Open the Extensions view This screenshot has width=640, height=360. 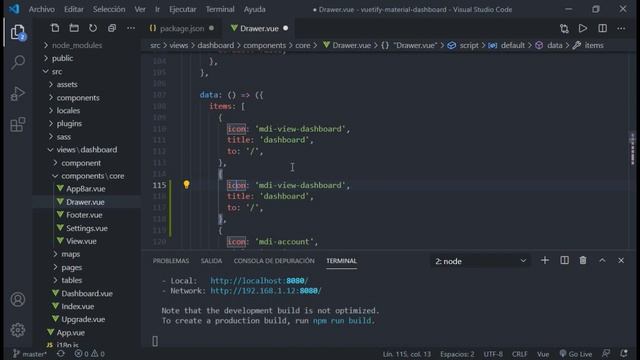18,124
